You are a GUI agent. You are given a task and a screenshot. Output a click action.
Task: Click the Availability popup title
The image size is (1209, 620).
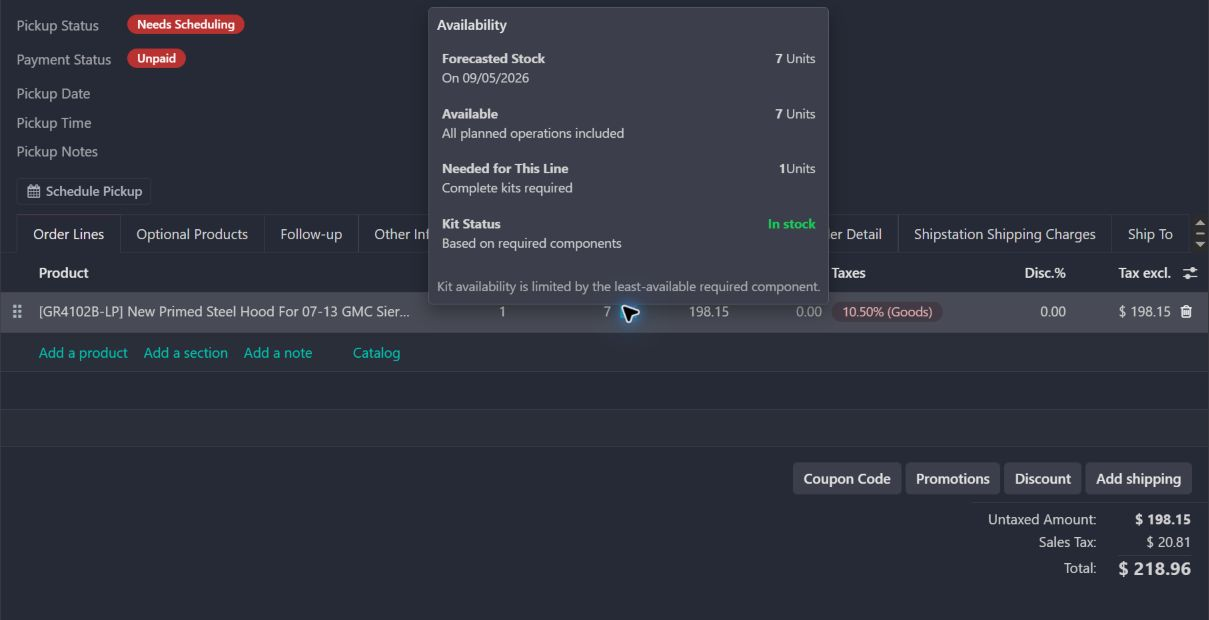pyautogui.click(x=472, y=25)
